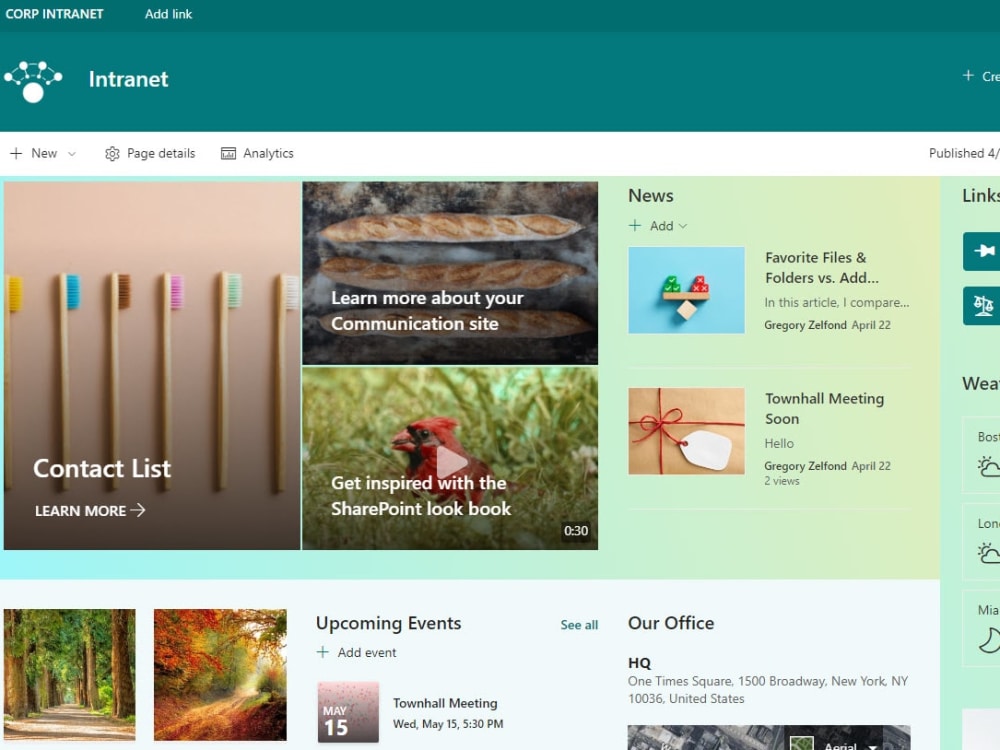Click the plus icon beside Add under News
The width and height of the screenshot is (1000, 750).
click(x=635, y=227)
